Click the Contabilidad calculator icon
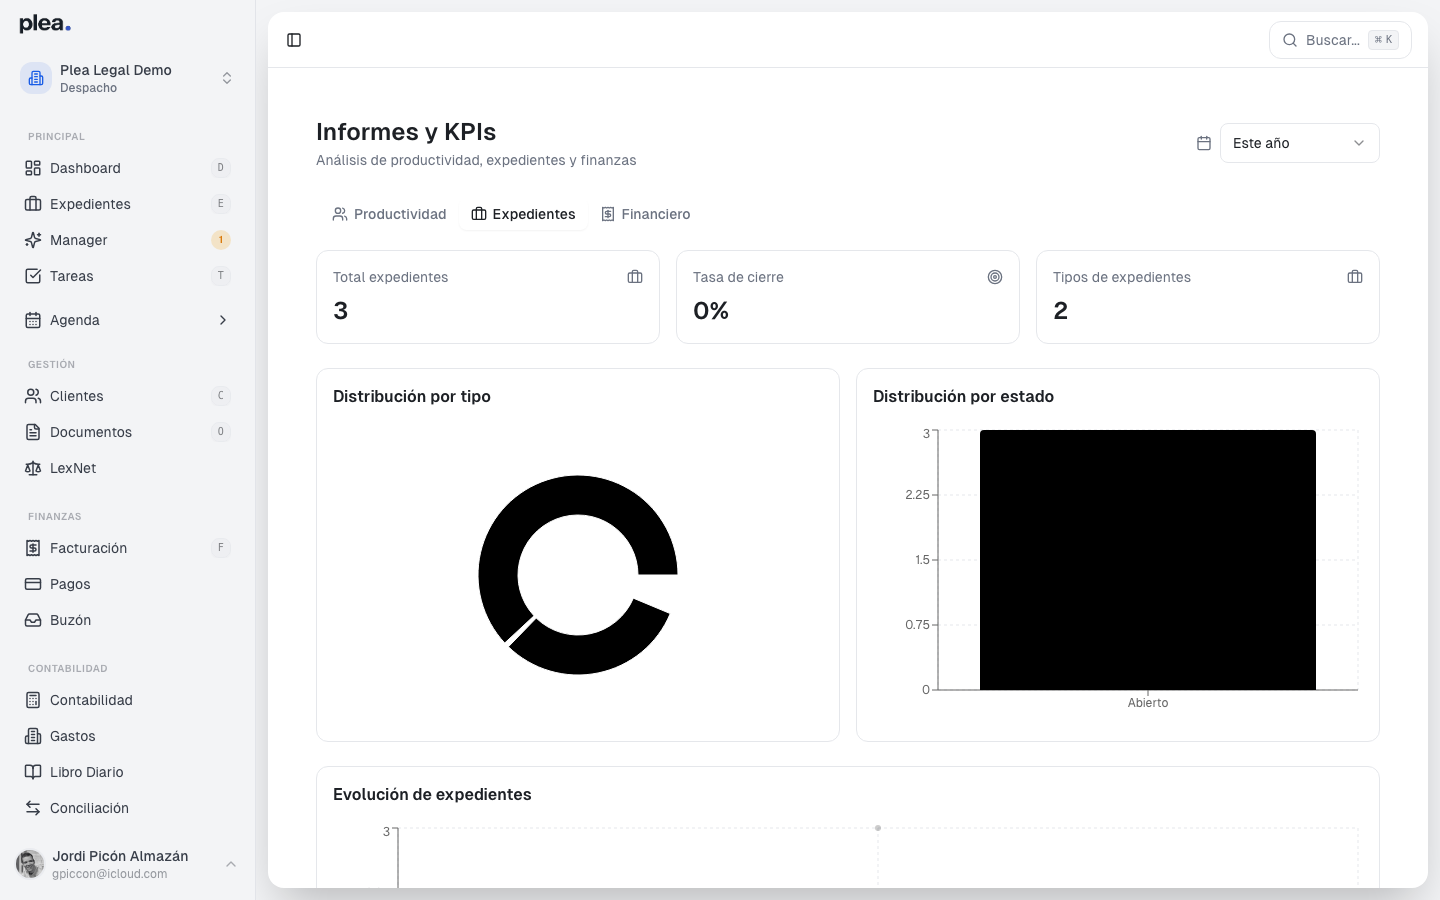 point(33,700)
